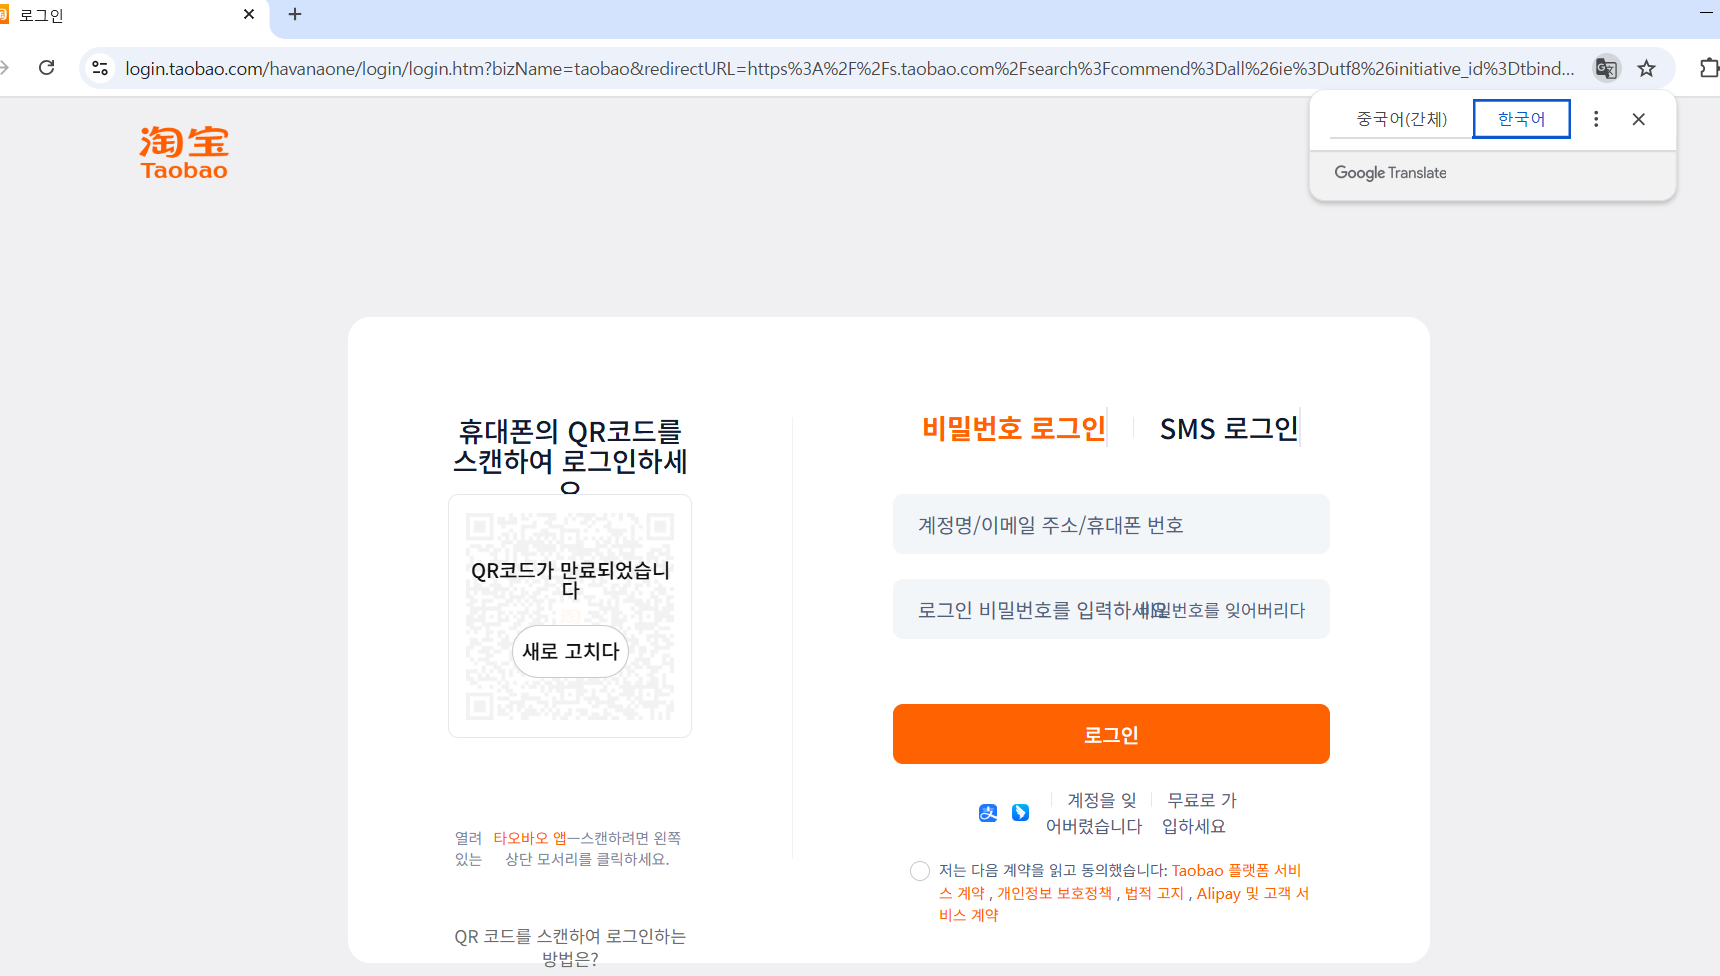Click the Taobao logo
1720x976 pixels.
coord(184,153)
